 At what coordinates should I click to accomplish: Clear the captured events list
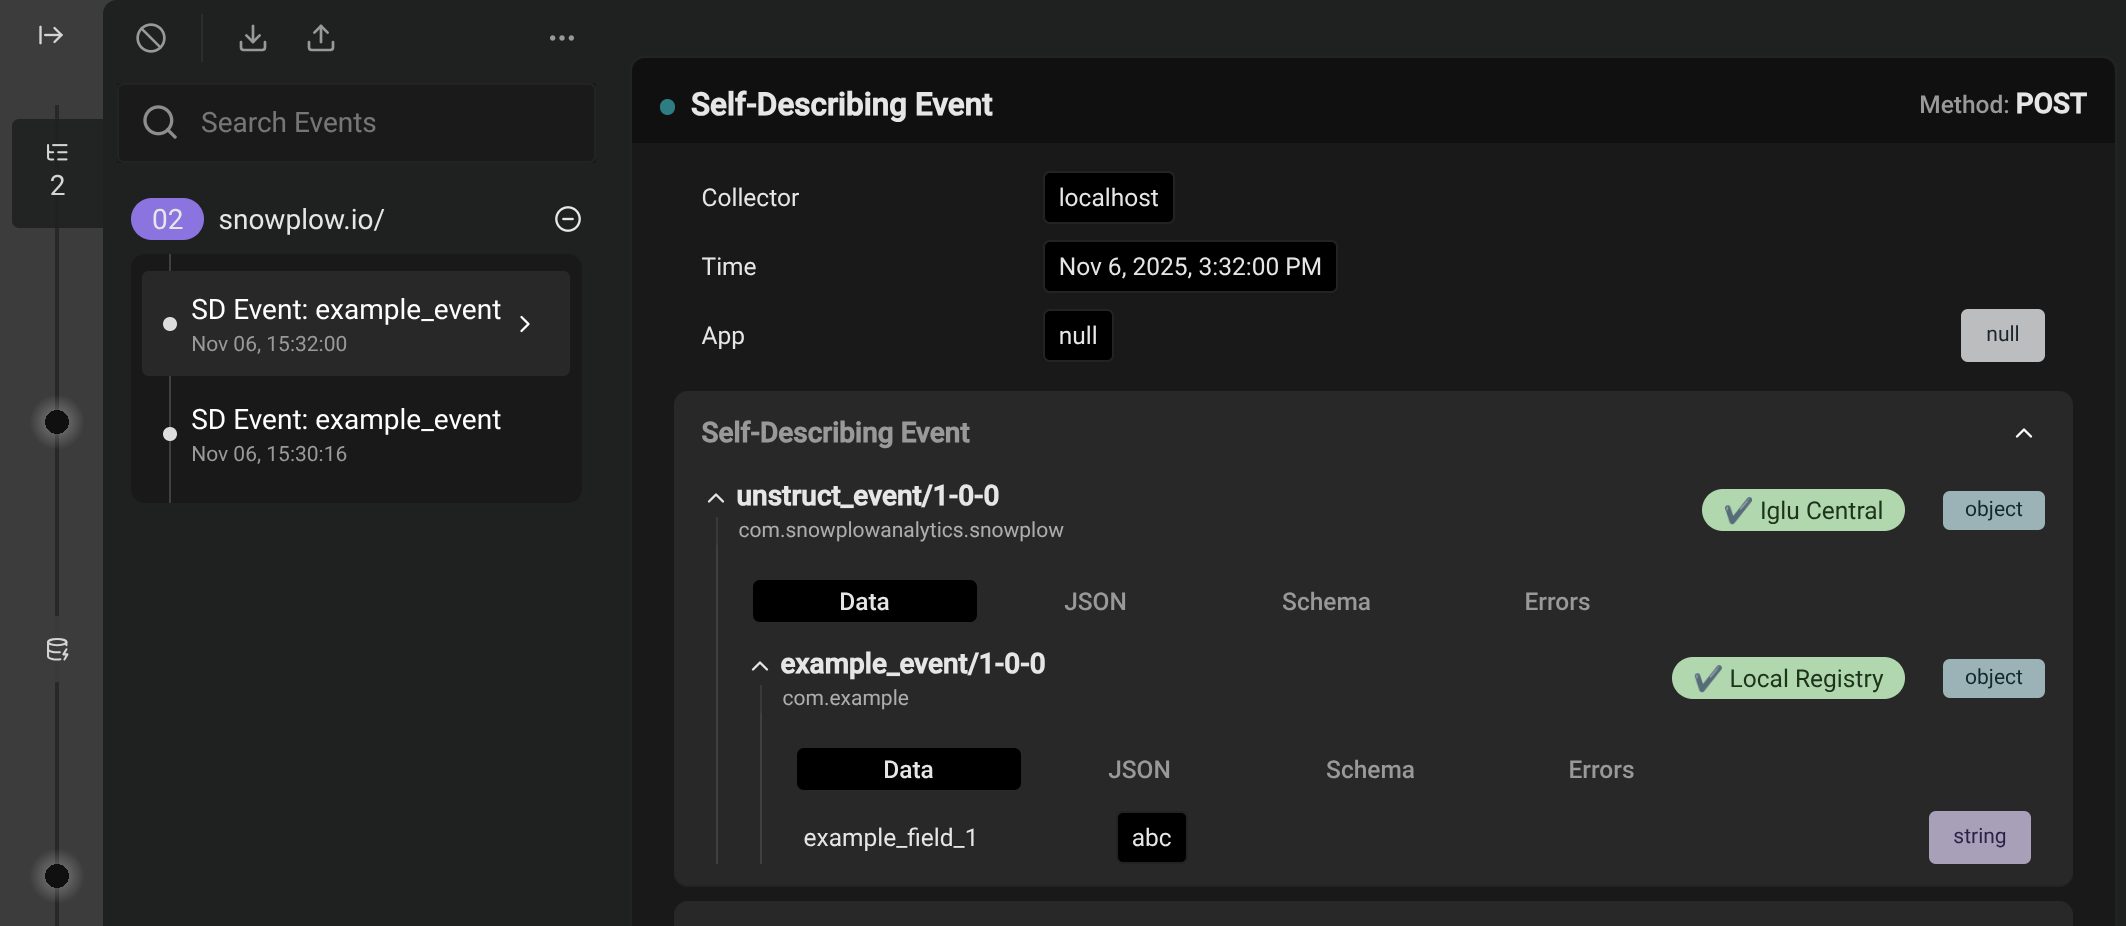tap(152, 38)
